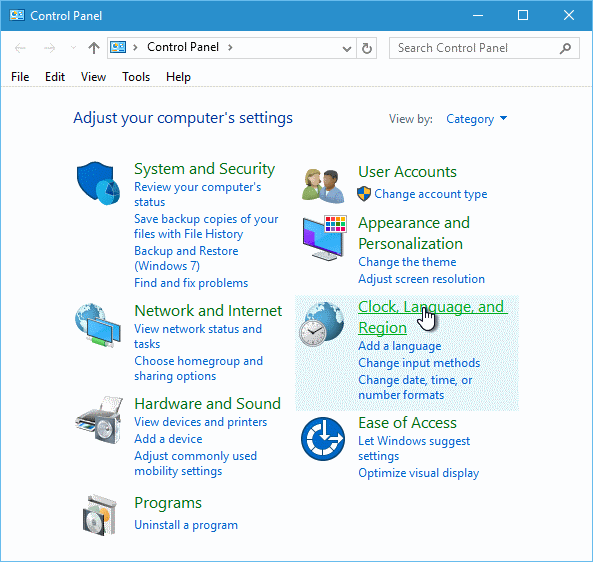Image resolution: width=593 pixels, height=562 pixels.
Task: Click the Forward navigation arrow
Action: click(49, 48)
